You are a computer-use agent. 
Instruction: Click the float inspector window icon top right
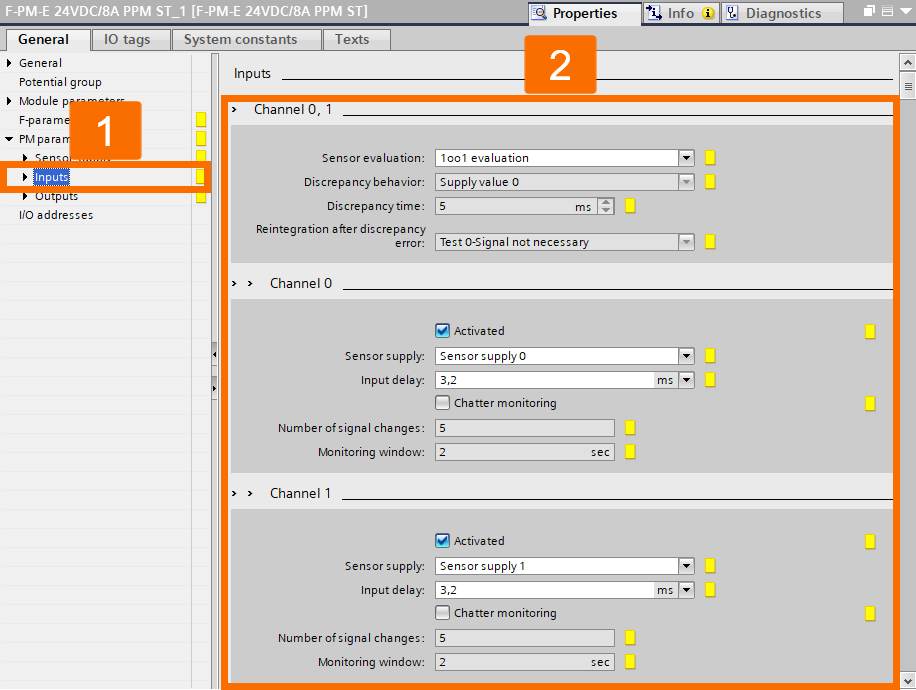[869, 9]
